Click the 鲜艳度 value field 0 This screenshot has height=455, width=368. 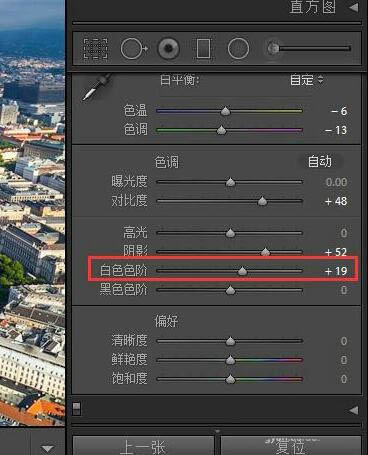point(344,360)
